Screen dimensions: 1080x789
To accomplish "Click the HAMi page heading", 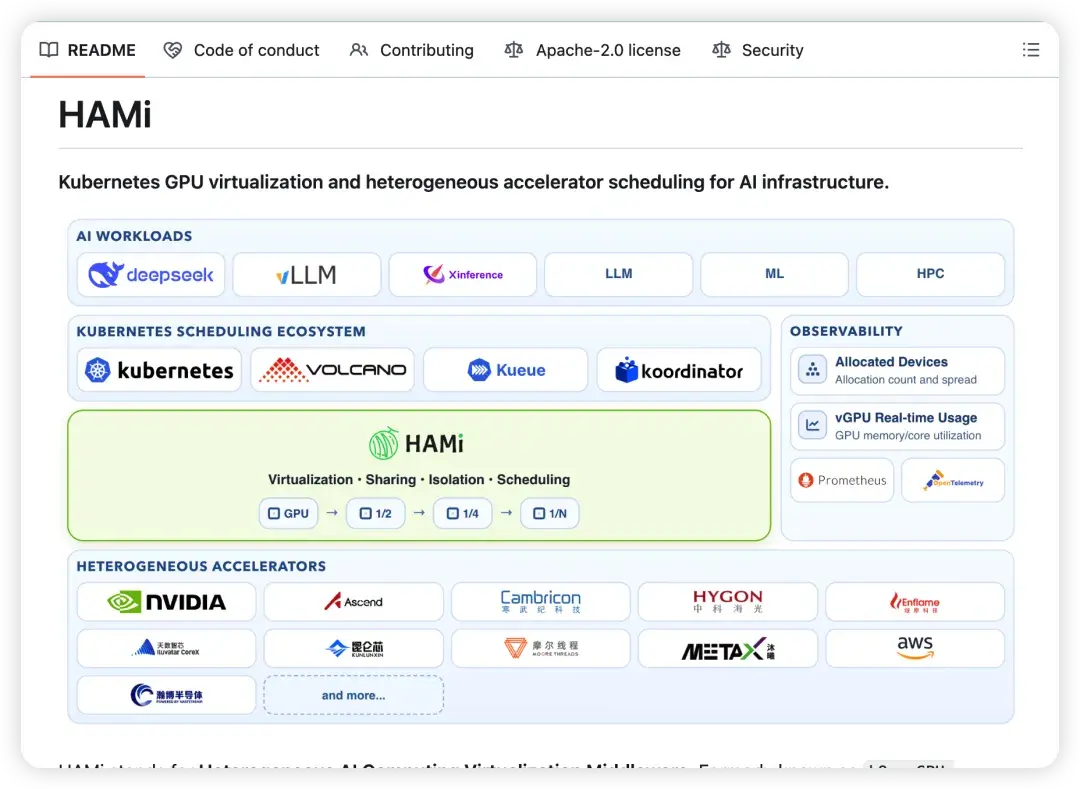I will (x=105, y=114).
